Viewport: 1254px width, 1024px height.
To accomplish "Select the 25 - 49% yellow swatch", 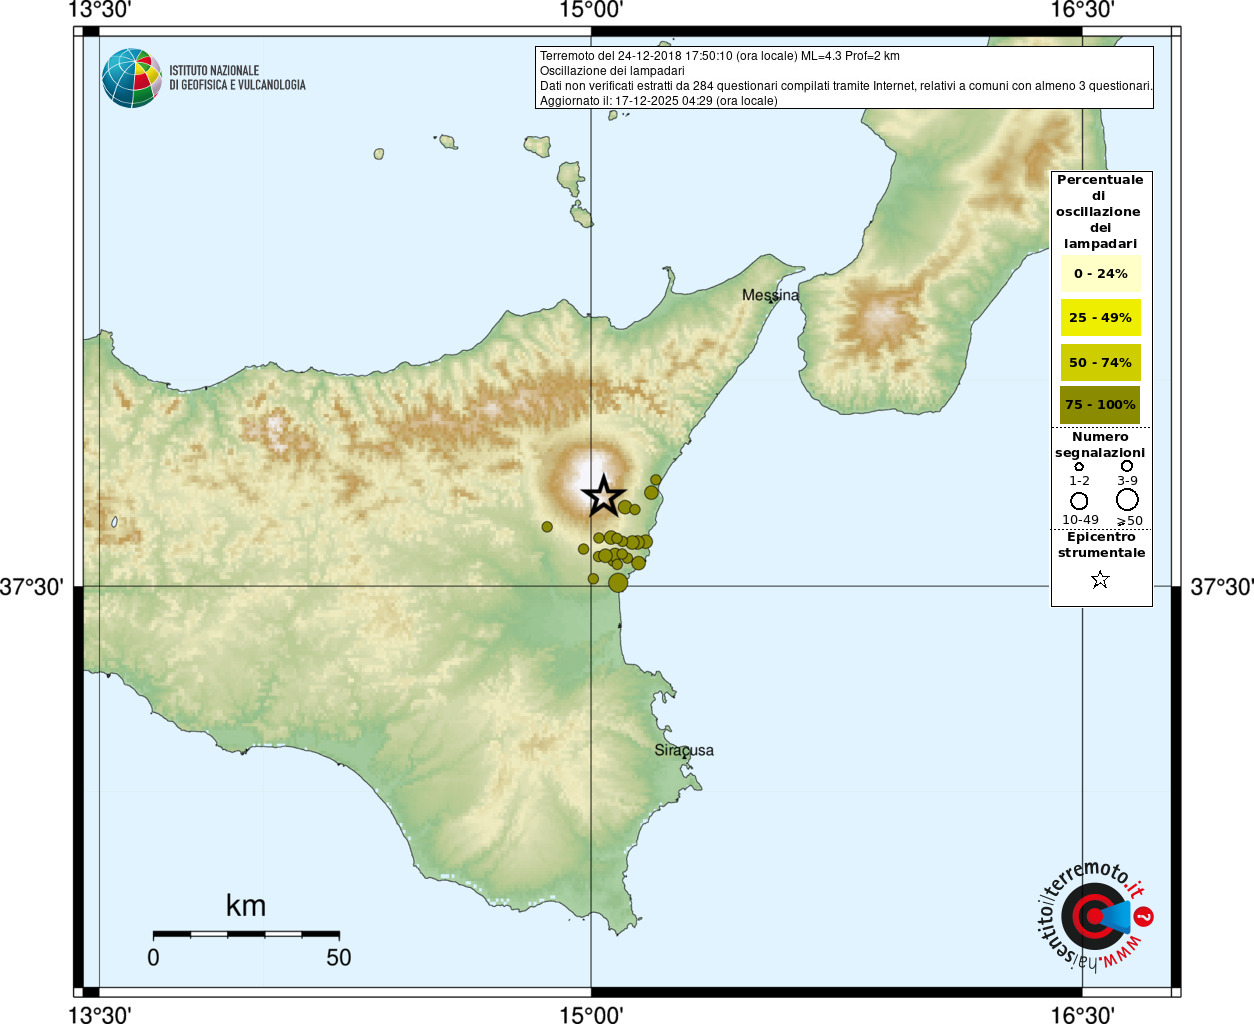I will [x=1100, y=317].
